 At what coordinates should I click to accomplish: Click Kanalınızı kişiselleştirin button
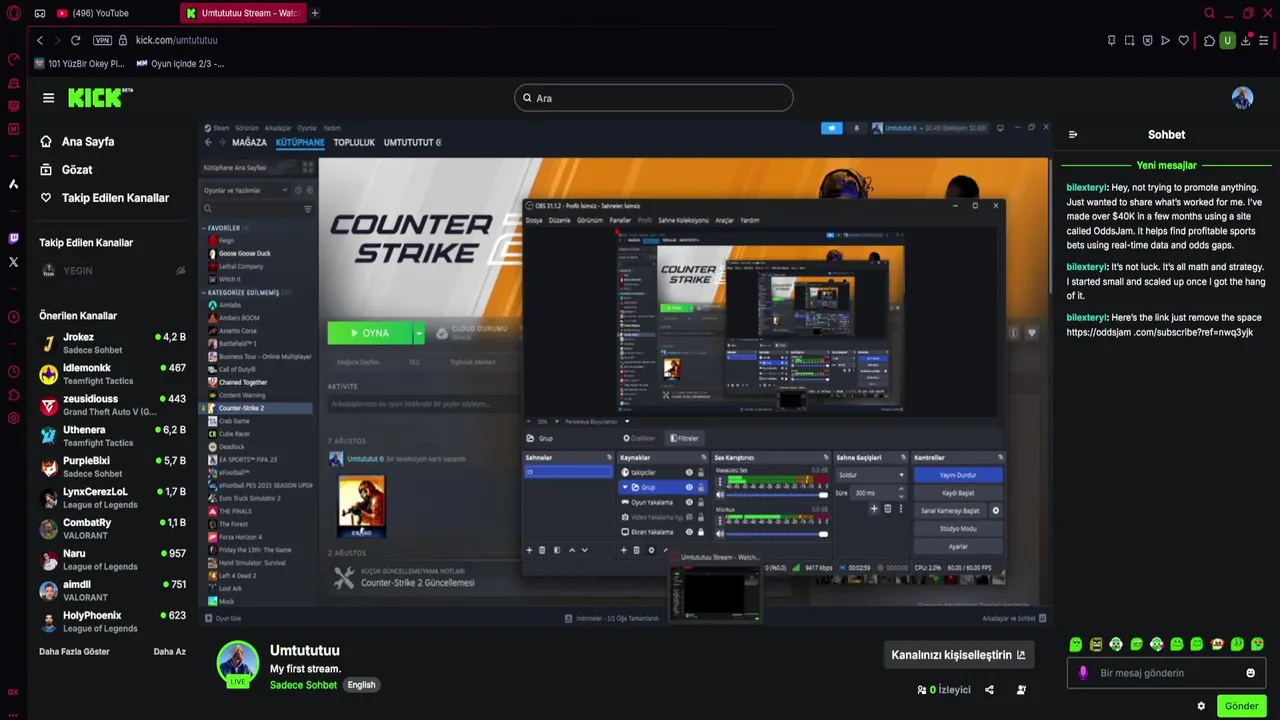click(x=958, y=655)
